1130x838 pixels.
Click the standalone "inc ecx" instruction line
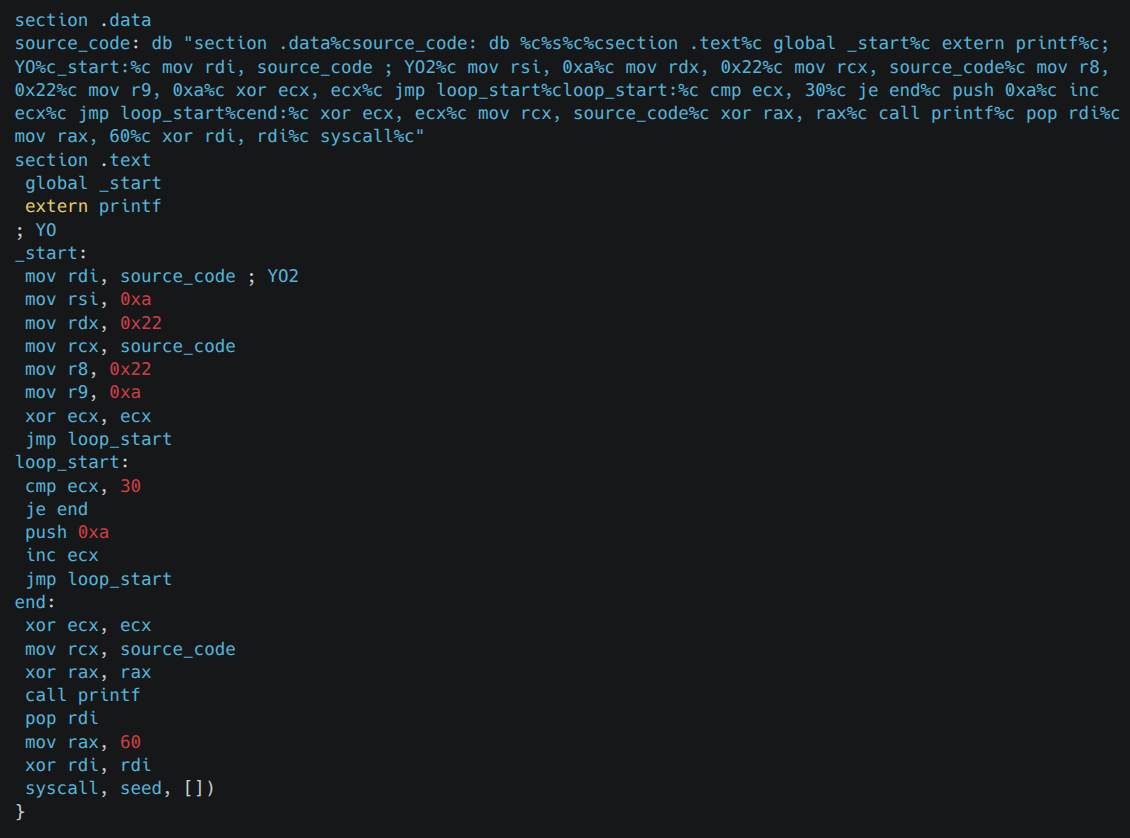pos(62,555)
